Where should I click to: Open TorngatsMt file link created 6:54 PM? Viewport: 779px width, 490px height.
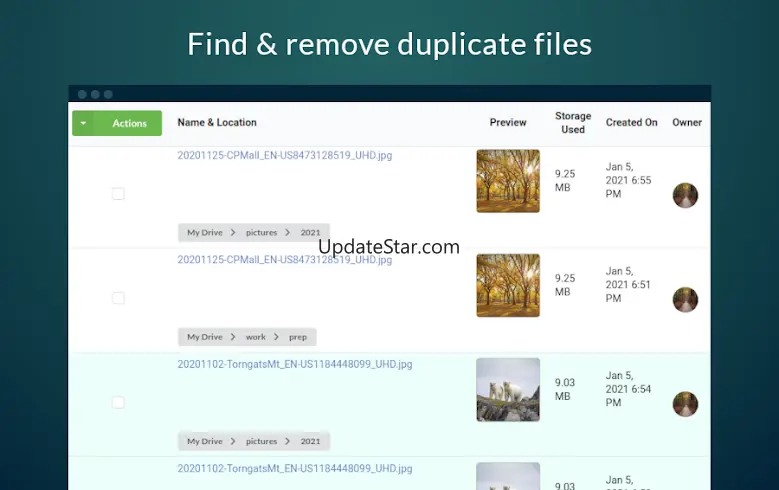coord(295,364)
